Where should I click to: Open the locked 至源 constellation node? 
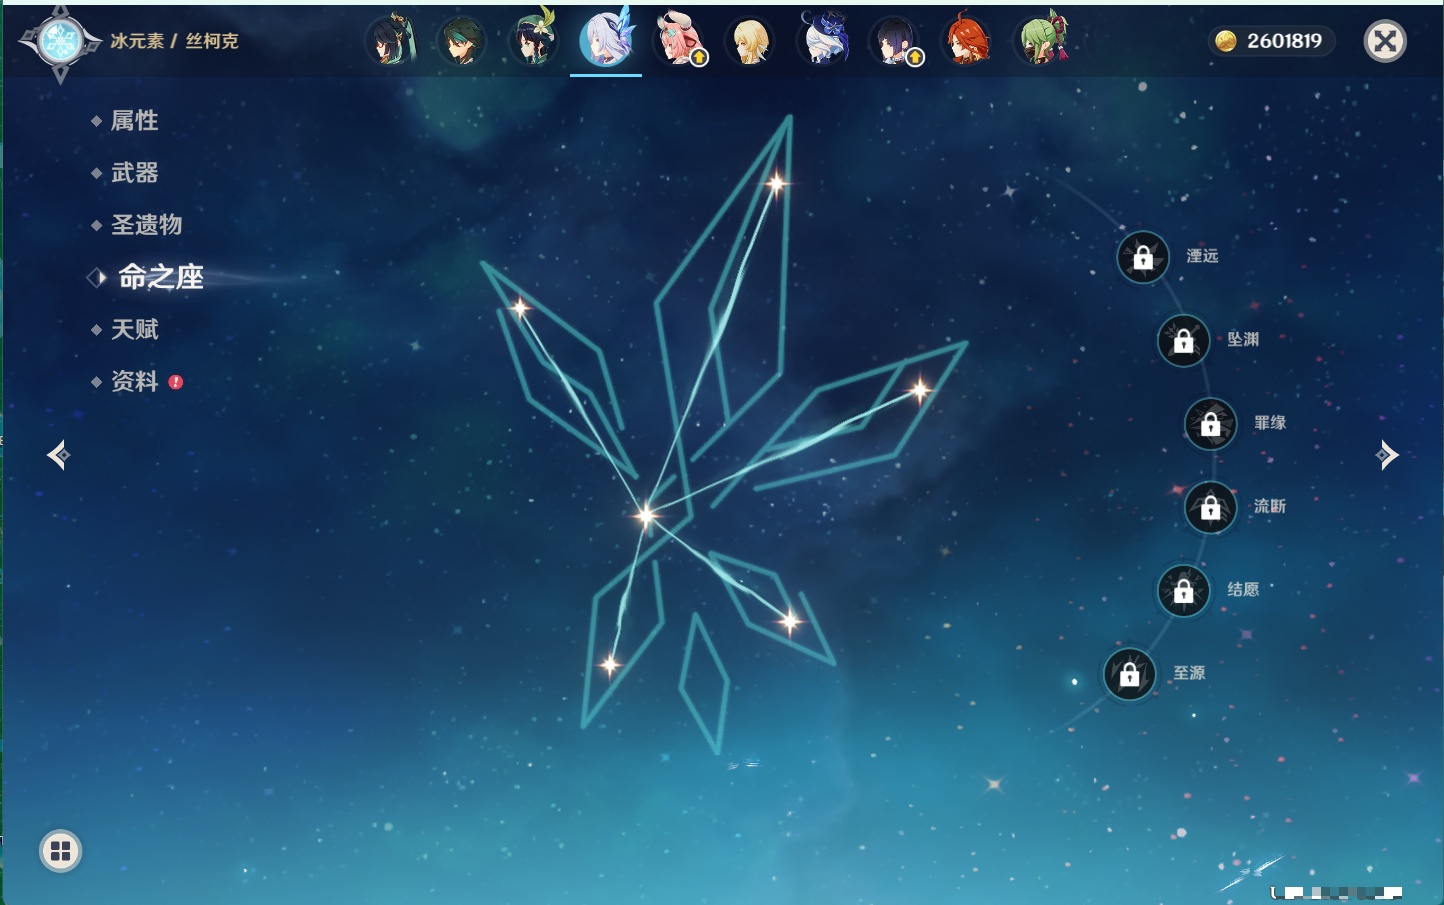[1130, 674]
